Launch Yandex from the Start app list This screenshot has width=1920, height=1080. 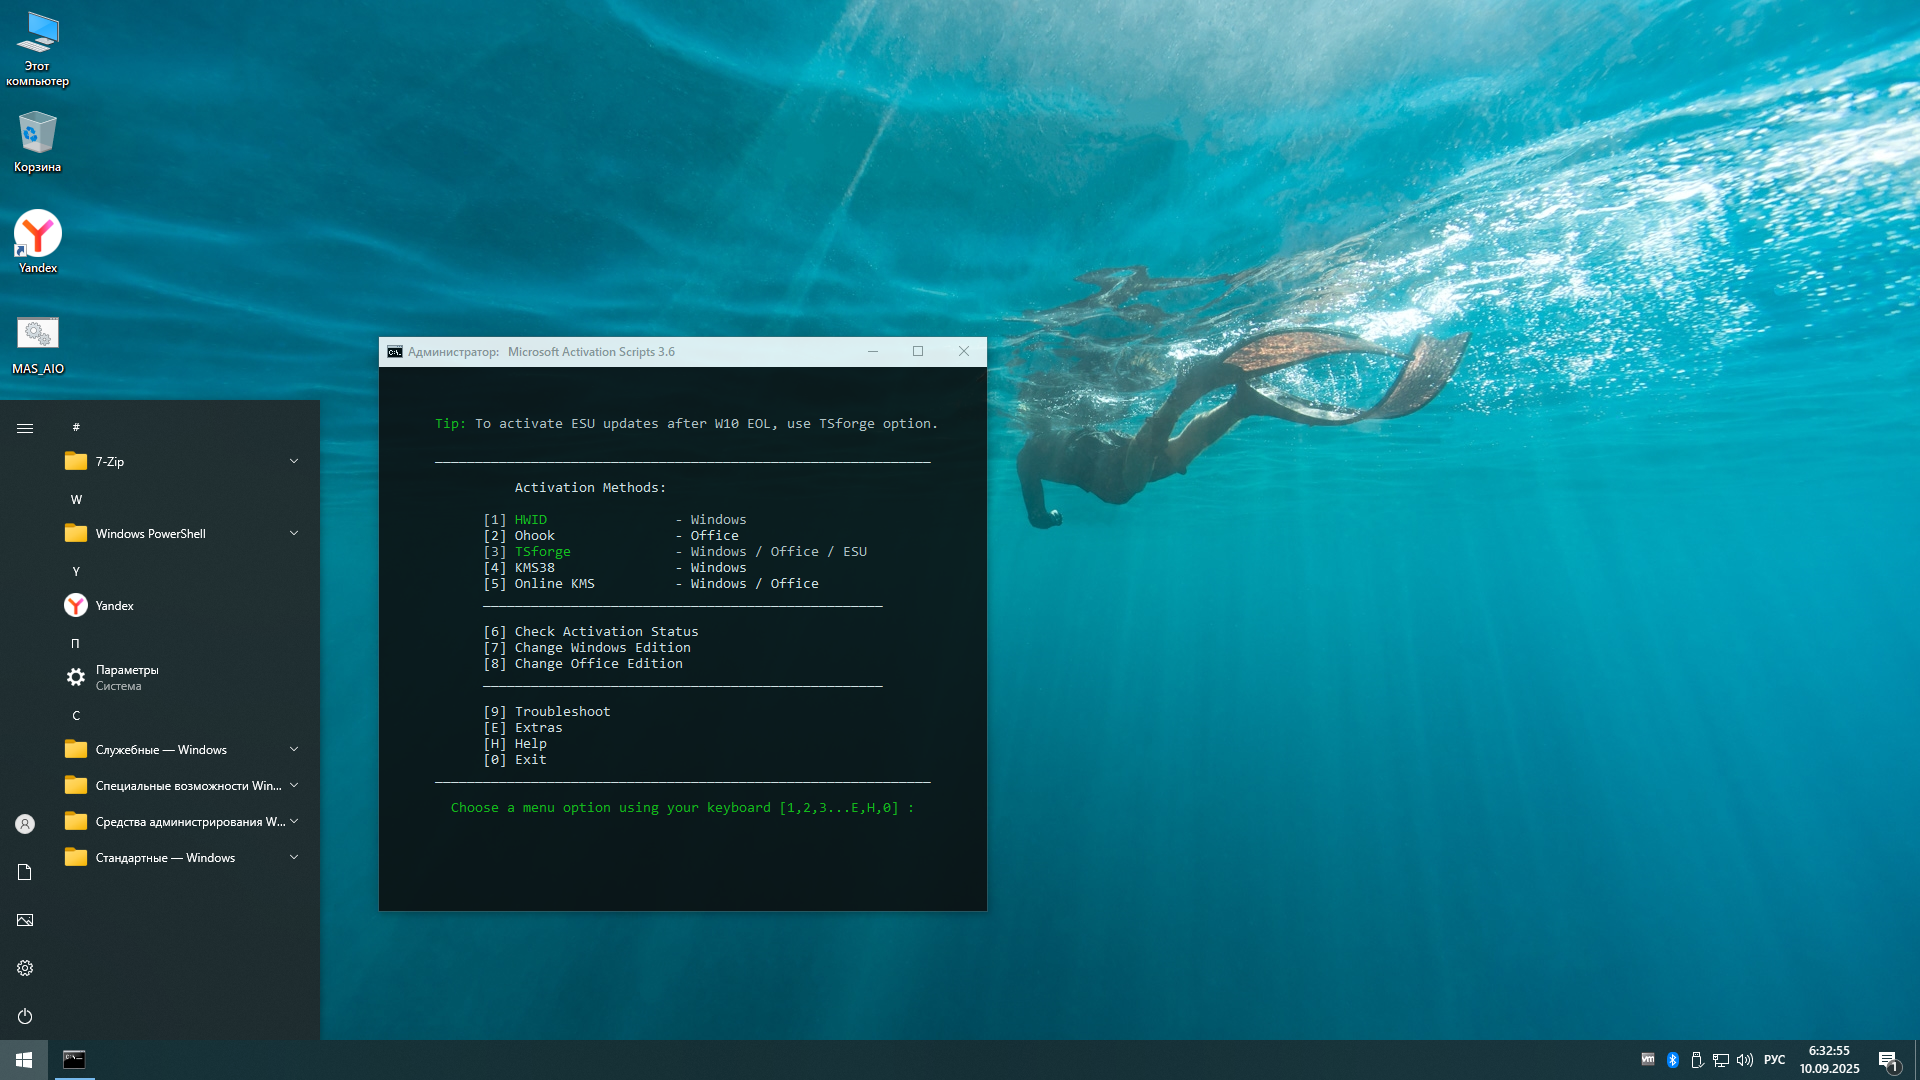point(114,605)
